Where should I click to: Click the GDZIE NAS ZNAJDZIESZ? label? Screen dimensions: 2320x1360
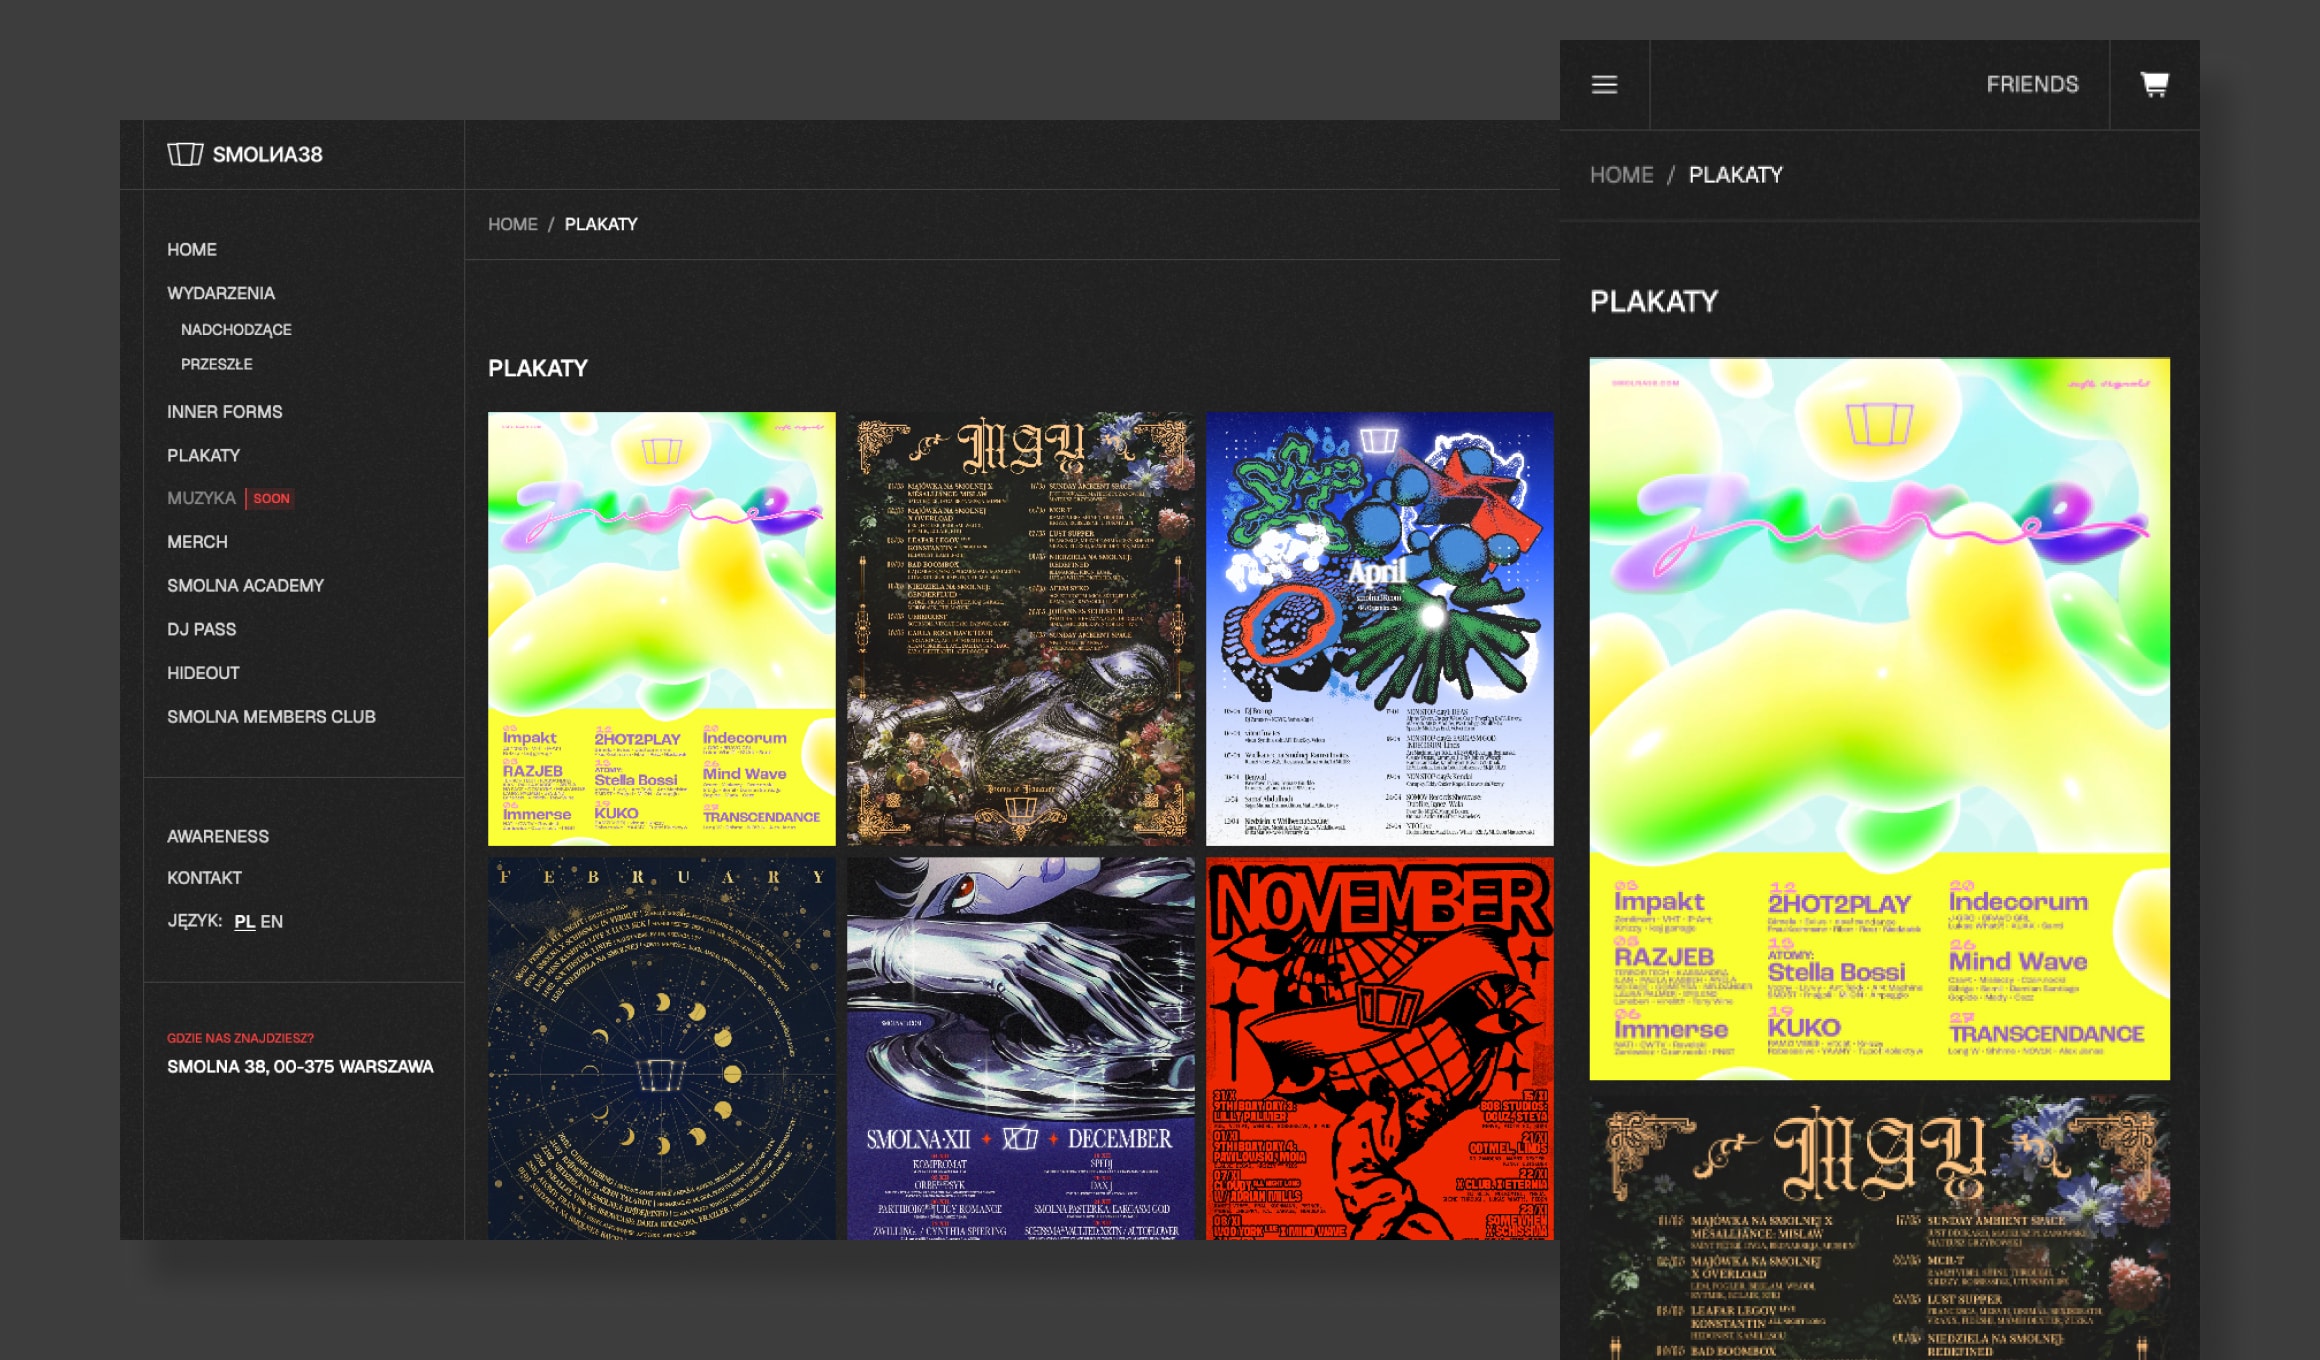[x=240, y=1038]
